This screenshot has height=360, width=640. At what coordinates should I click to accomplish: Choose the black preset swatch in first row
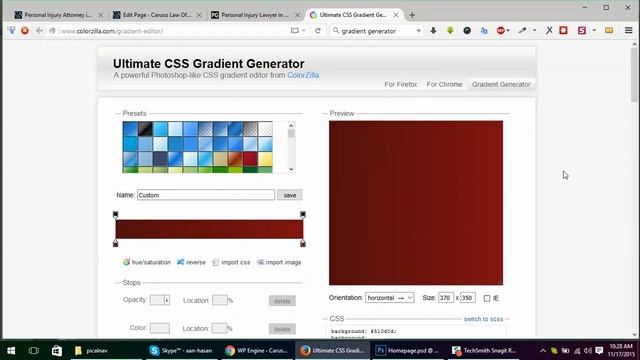pyautogui.click(x=145, y=129)
